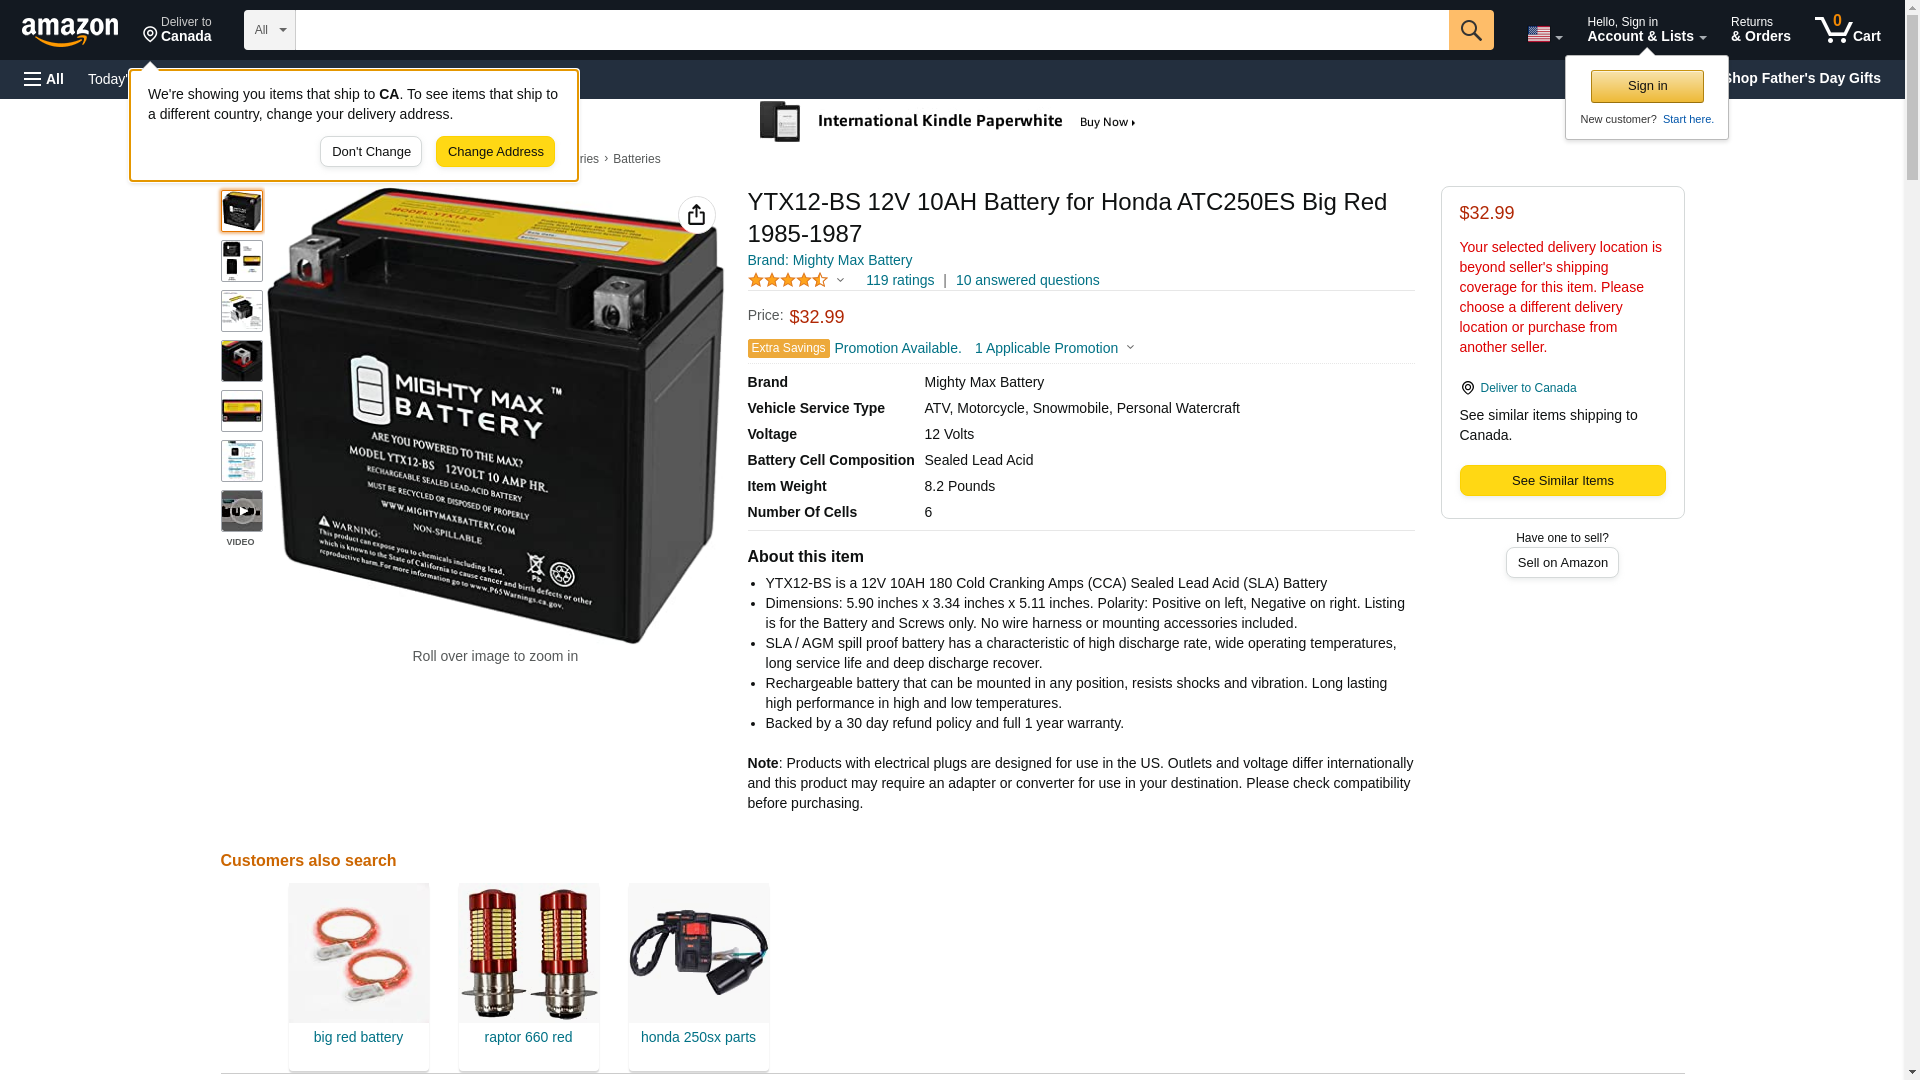Image resolution: width=1920 pixels, height=1080 pixels.
Task: Click the Deliver to Canada location icon
Action: (x=1467, y=388)
